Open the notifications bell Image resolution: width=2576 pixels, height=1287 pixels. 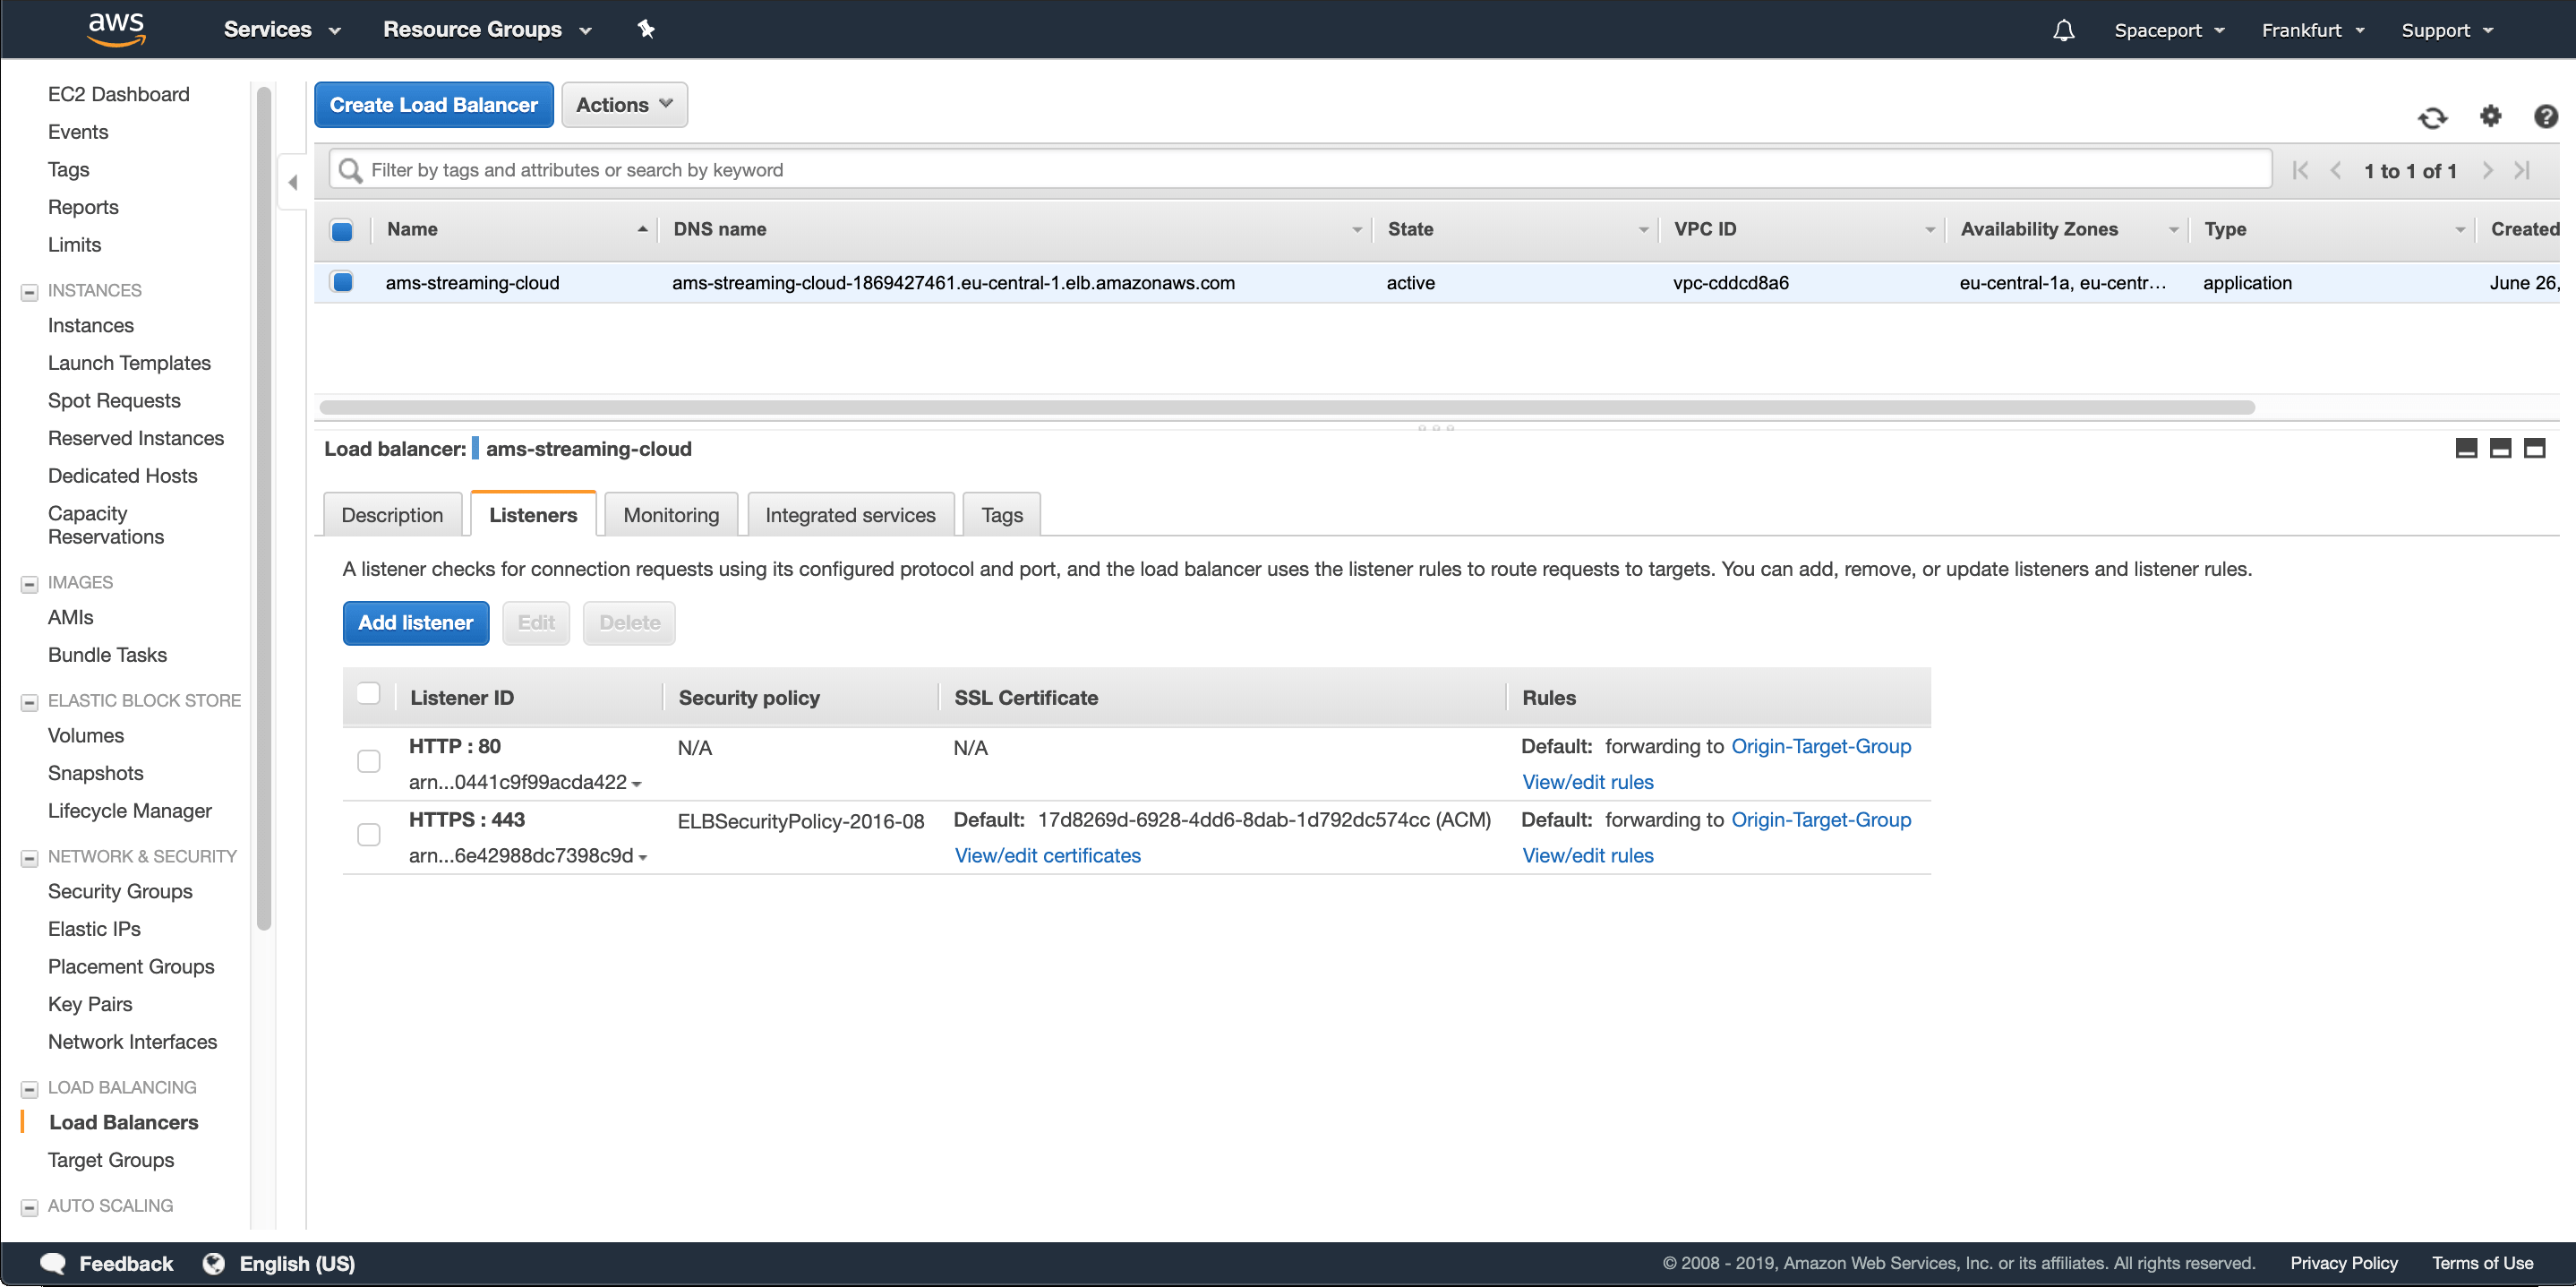coord(2063,30)
